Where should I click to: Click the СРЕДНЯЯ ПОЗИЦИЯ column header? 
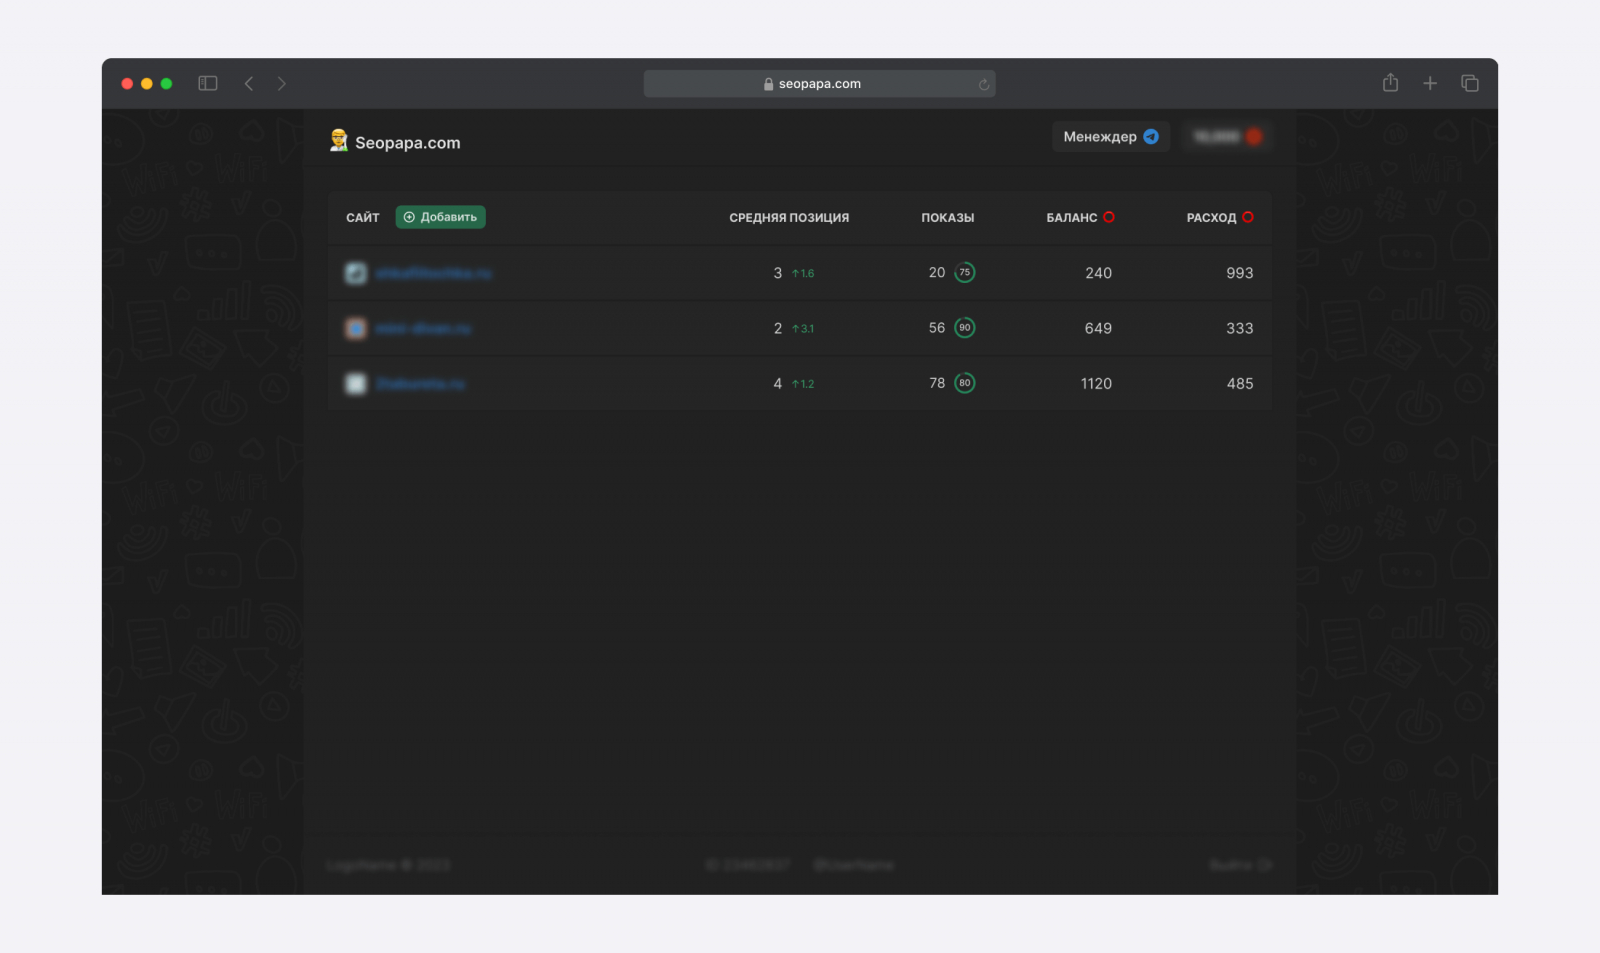pos(789,218)
